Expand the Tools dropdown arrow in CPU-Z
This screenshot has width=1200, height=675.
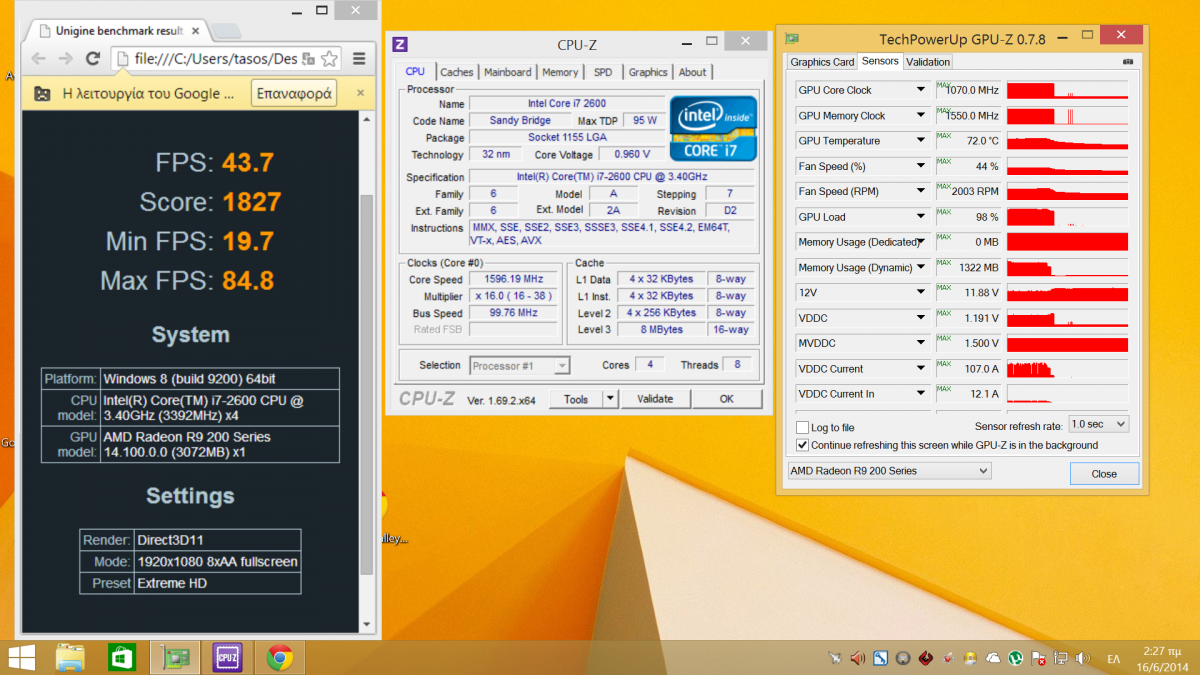pos(610,399)
